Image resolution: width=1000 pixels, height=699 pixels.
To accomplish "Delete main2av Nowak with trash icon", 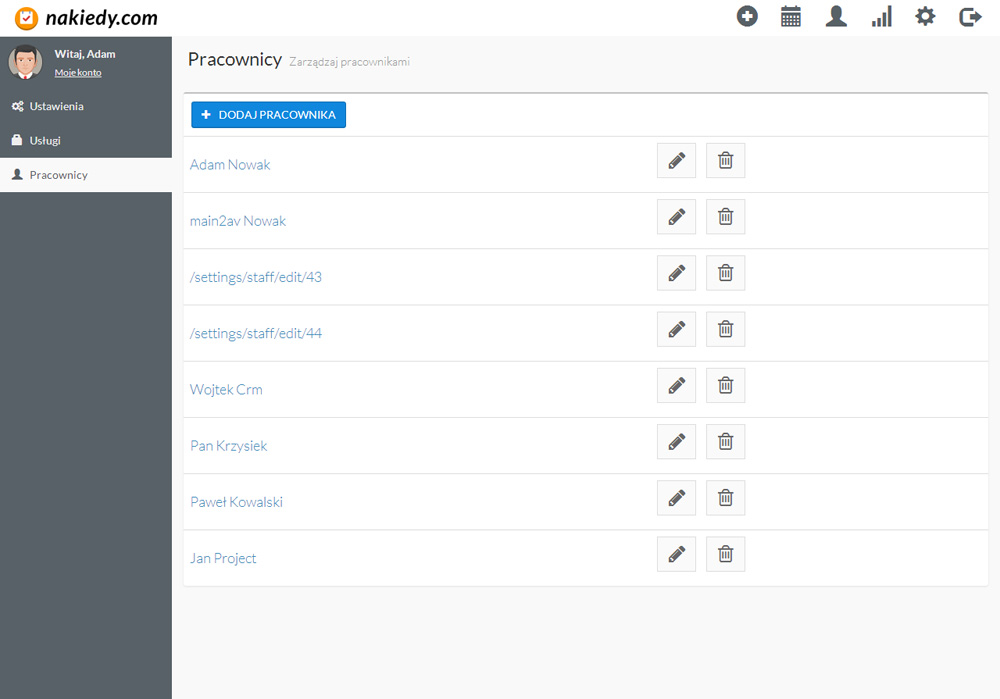I will [x=726, y=217].
